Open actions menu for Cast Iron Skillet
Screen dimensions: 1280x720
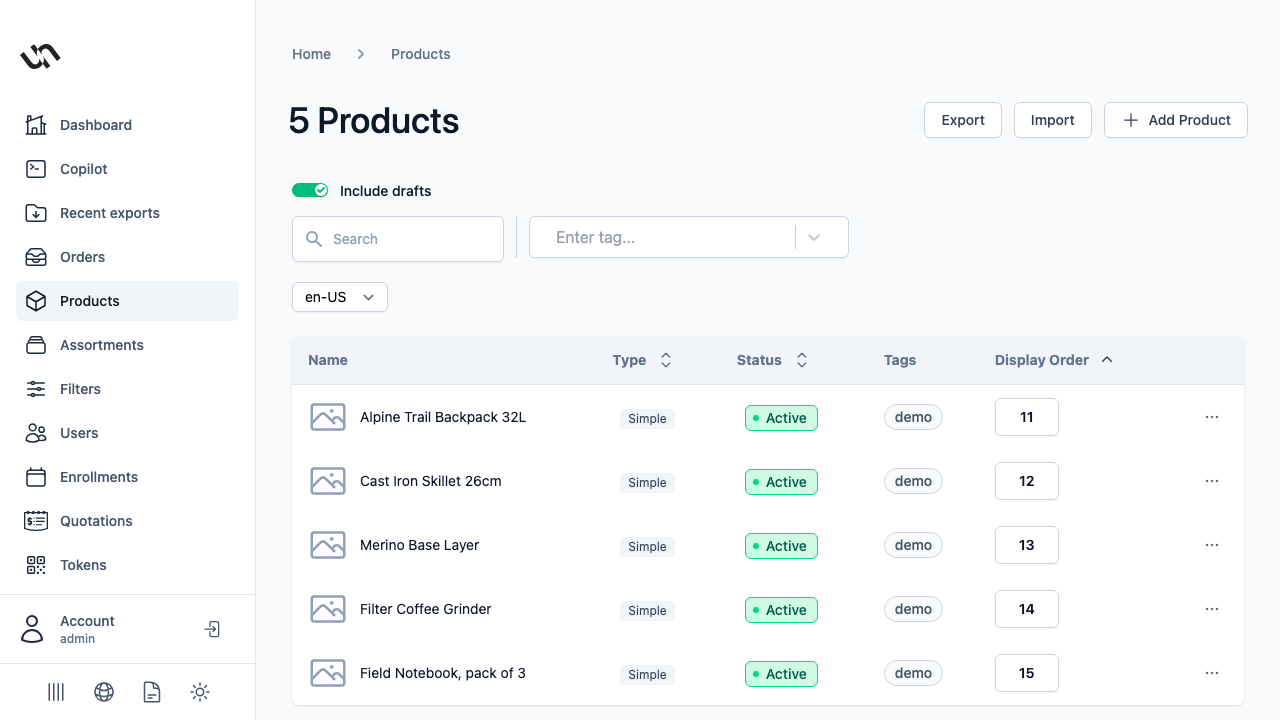pyautogui.click(x=1212, y=481)
